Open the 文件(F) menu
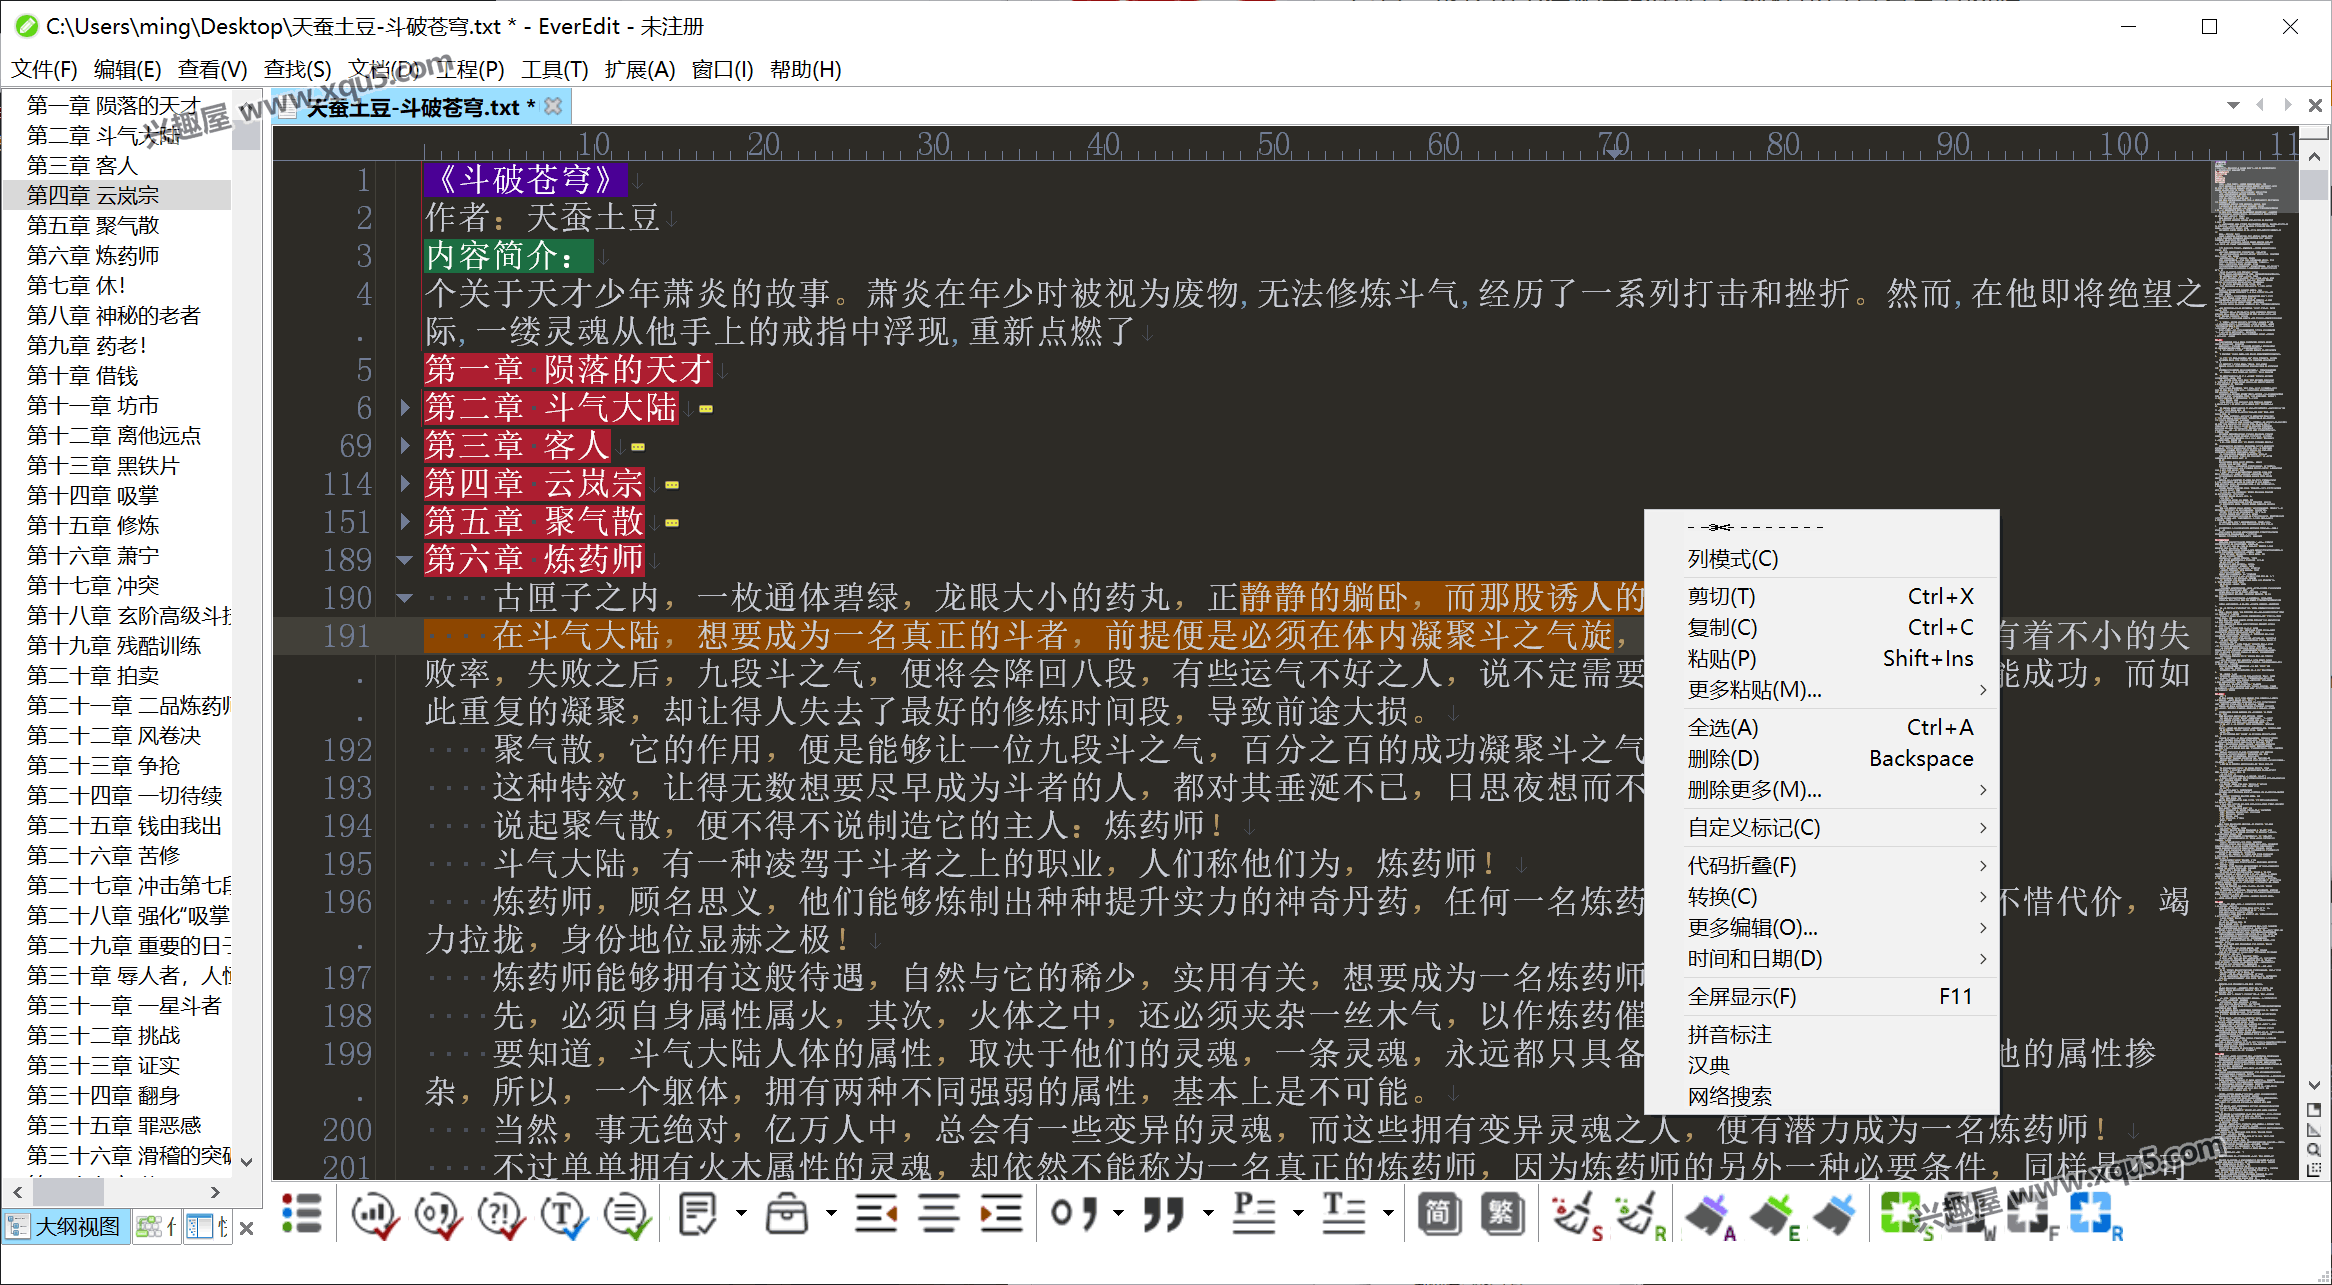The width and height of the screenshot is (2332, 1285). (x=44, y=69)
